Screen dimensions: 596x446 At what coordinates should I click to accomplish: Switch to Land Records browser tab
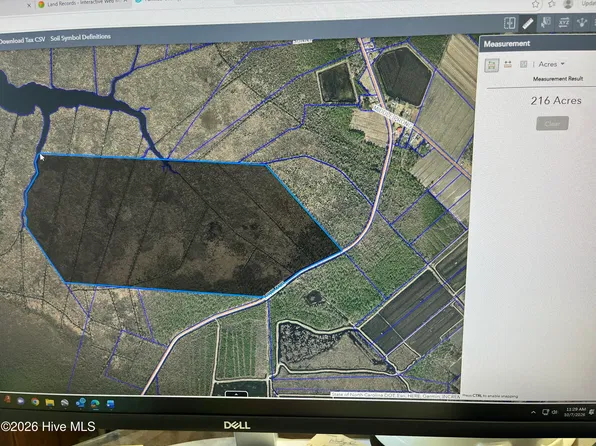pos(83,4)
